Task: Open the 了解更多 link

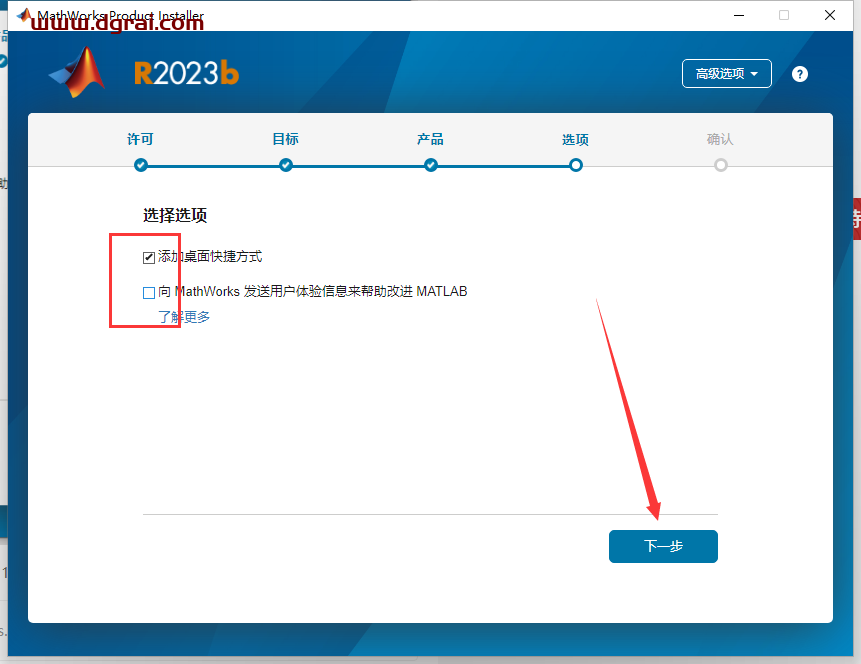Action: click(x=184, y=317)
